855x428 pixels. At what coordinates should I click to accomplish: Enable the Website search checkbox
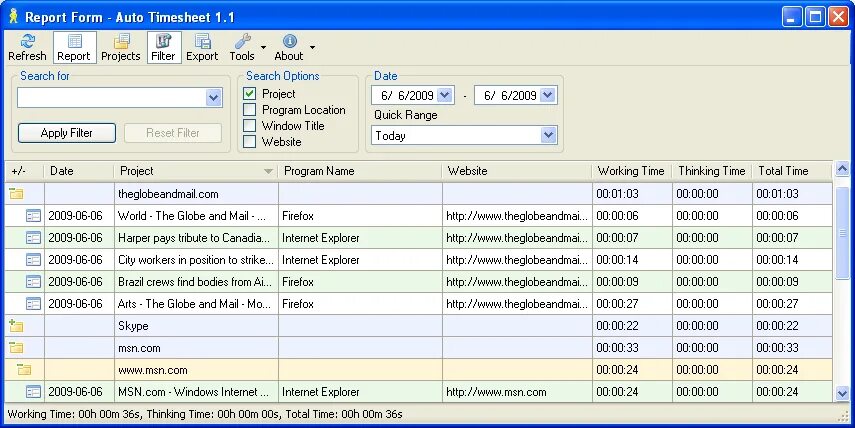(249, 142)
